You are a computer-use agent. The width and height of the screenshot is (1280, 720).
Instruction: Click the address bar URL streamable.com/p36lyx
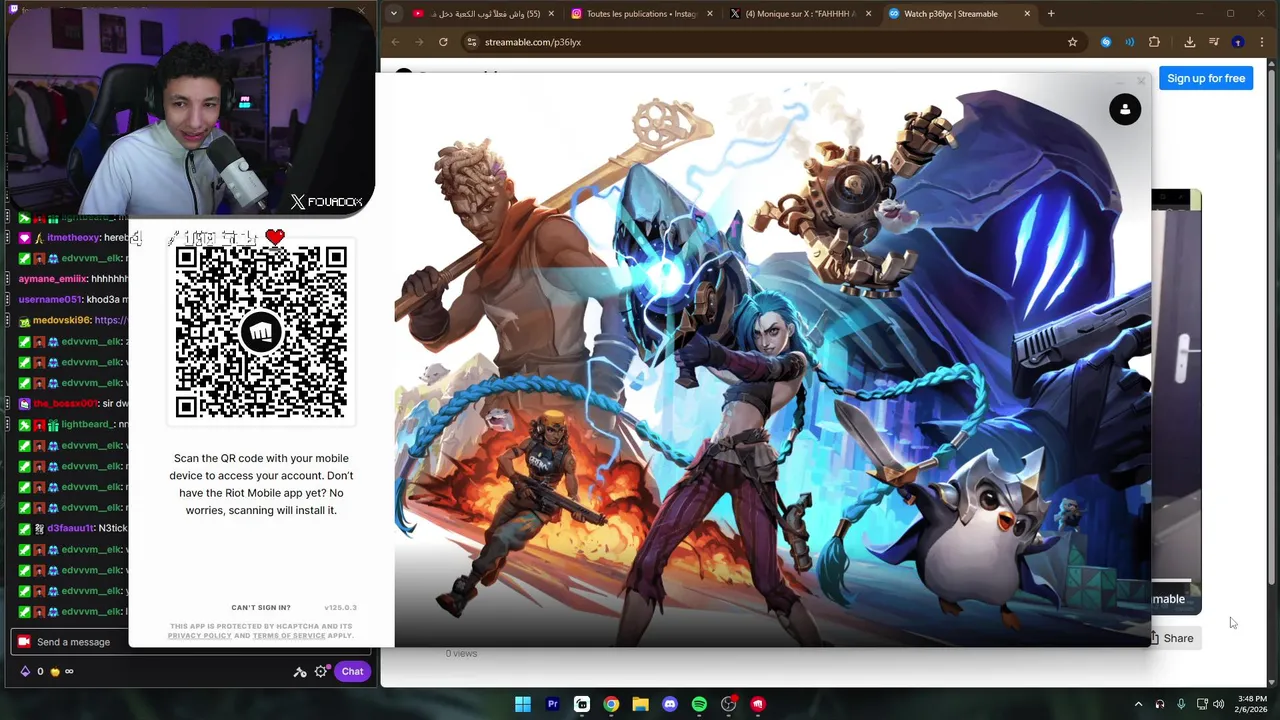(533, 42)
